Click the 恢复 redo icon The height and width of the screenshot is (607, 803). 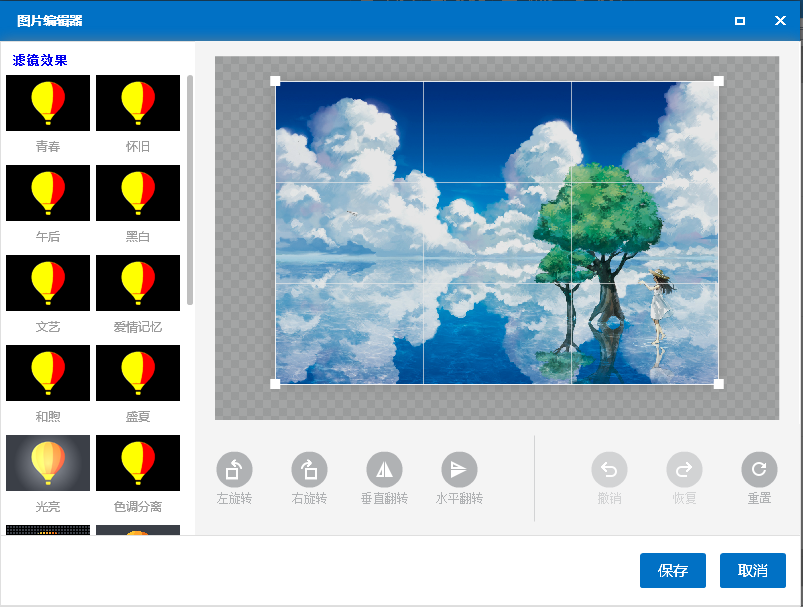click(x=684, y=469)
